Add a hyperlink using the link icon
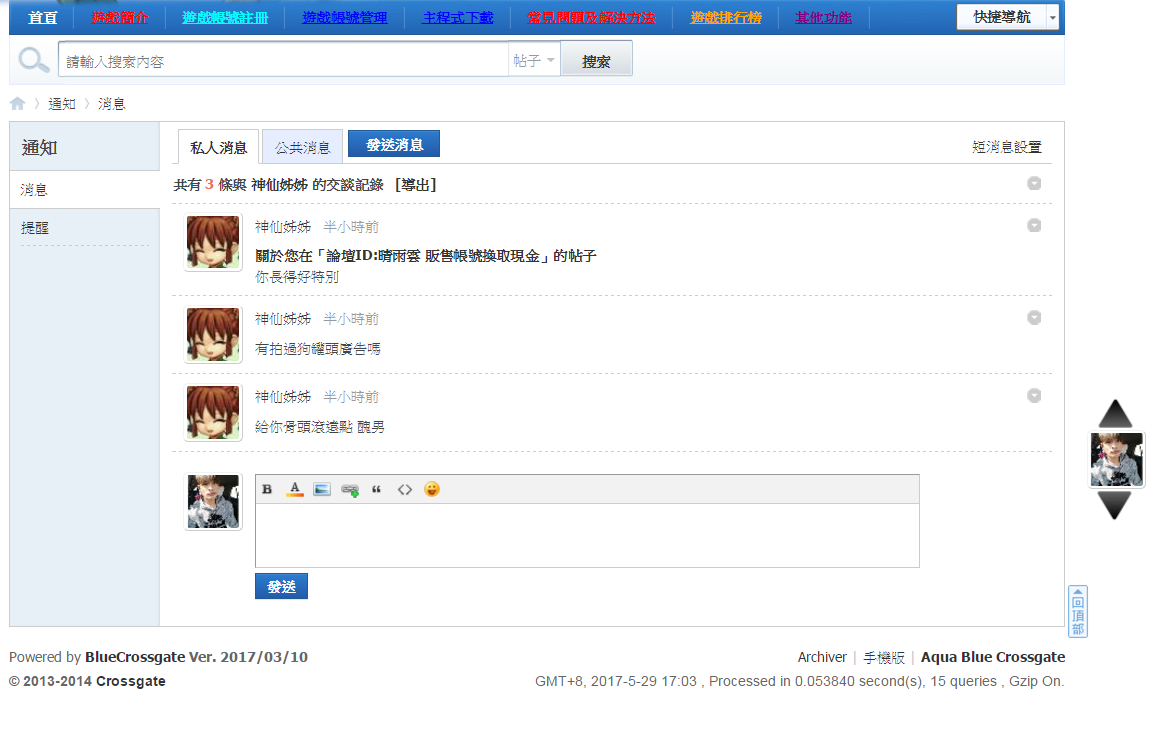 point(350,489)
